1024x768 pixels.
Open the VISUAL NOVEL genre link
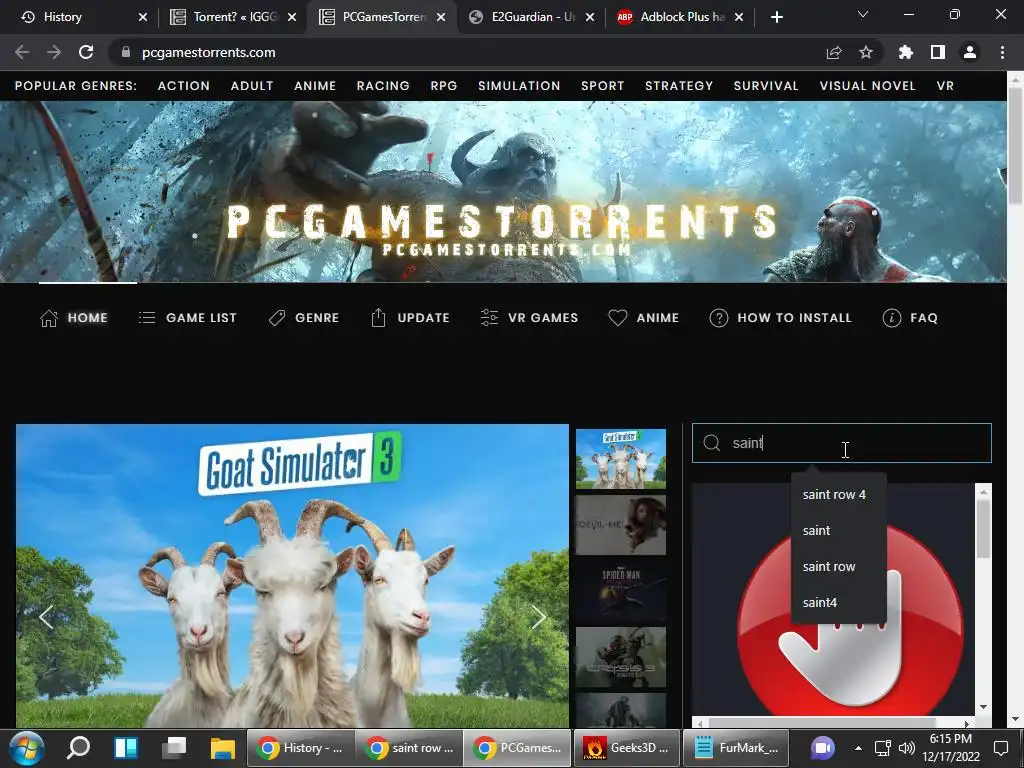pyautogui.click(x=867, y=86)
